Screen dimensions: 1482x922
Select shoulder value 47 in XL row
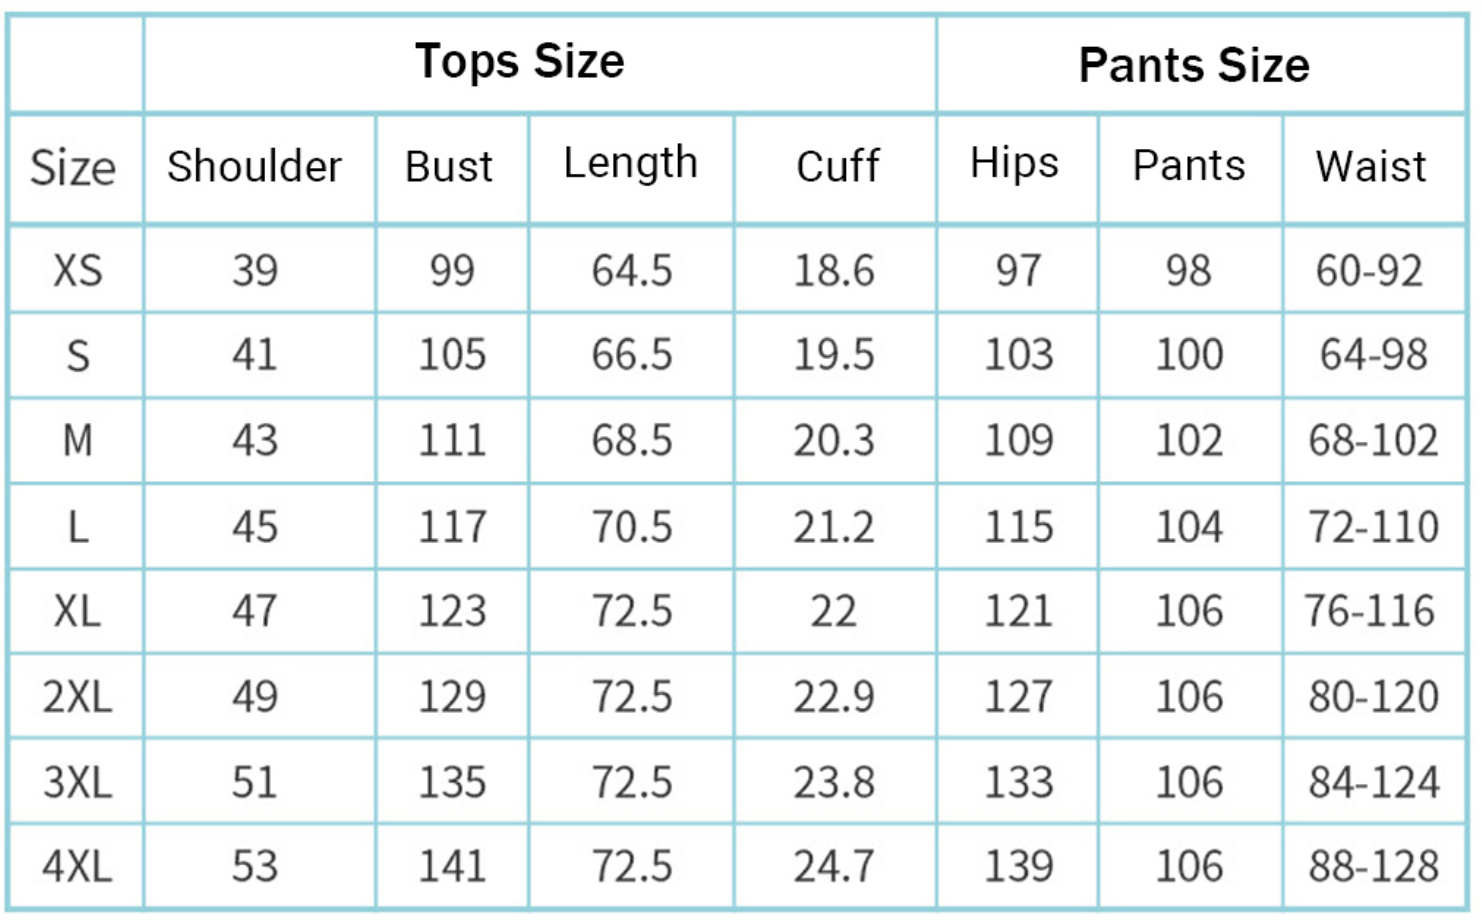click(x=255, y=611)
